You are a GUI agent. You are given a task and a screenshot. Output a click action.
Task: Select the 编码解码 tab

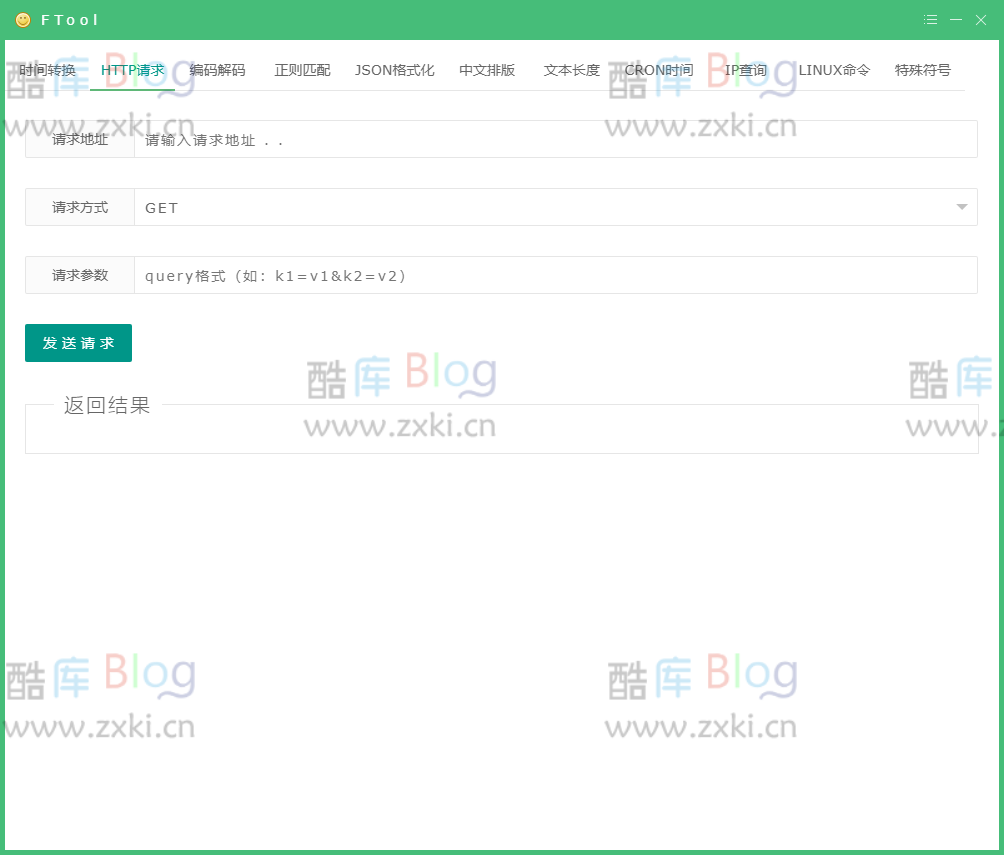(x=218, y=70)
